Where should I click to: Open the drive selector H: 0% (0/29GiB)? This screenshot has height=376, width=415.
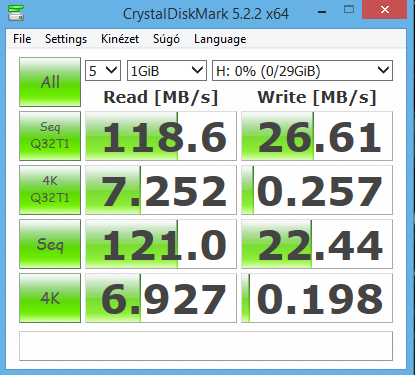[x=302, y=71]
